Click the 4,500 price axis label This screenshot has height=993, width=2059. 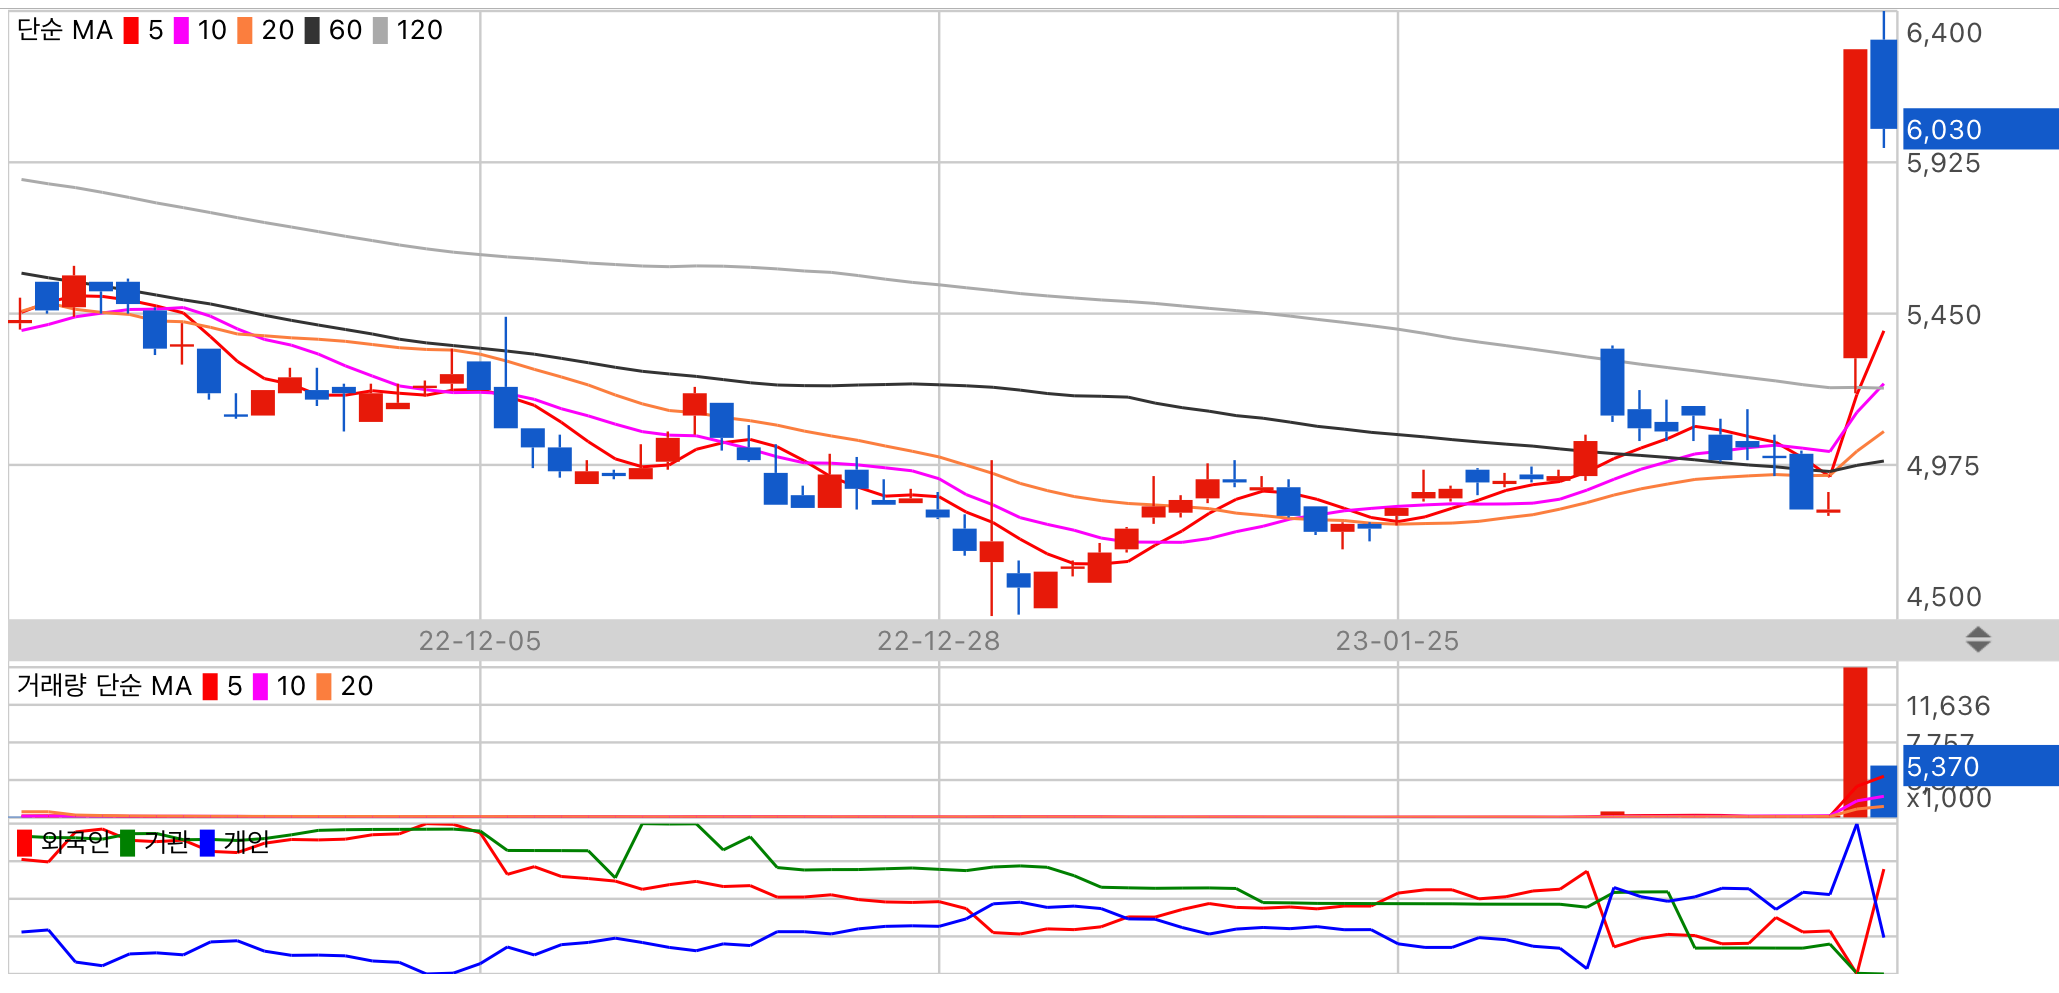click(1944, 597)
